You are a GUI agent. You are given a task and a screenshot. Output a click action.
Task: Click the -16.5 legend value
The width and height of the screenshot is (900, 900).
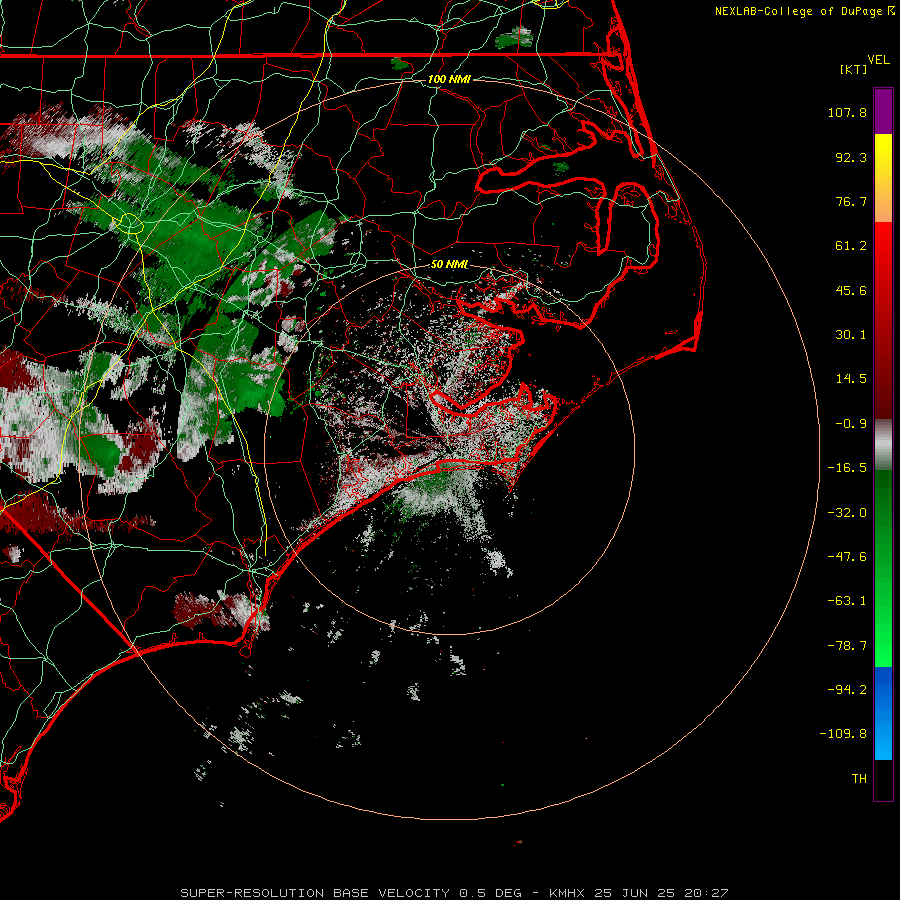point(847,468)
